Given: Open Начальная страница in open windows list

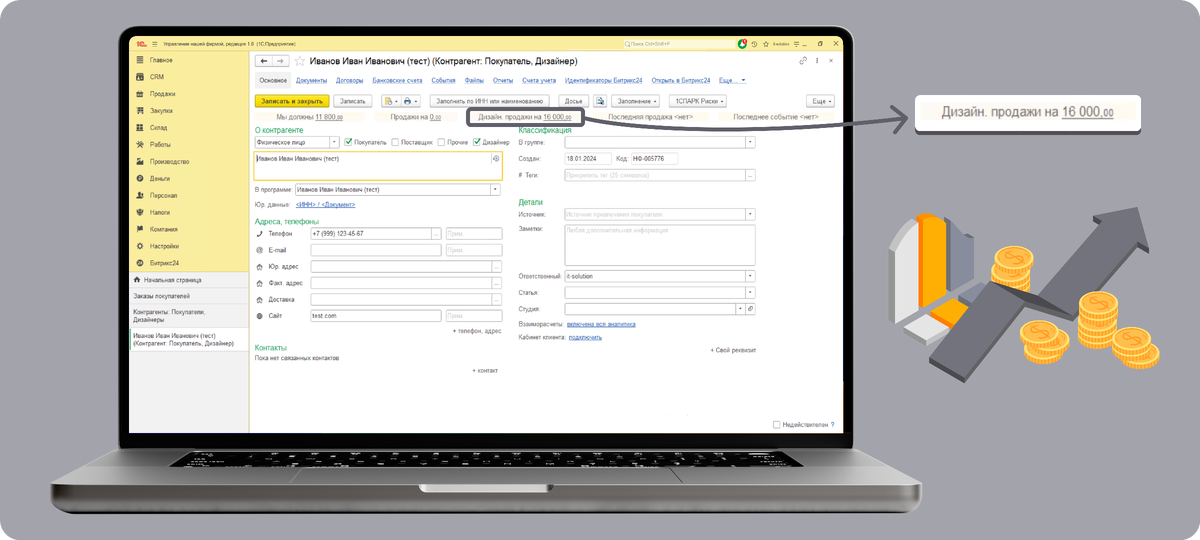Looking at the screenshot, I should 189,281.
